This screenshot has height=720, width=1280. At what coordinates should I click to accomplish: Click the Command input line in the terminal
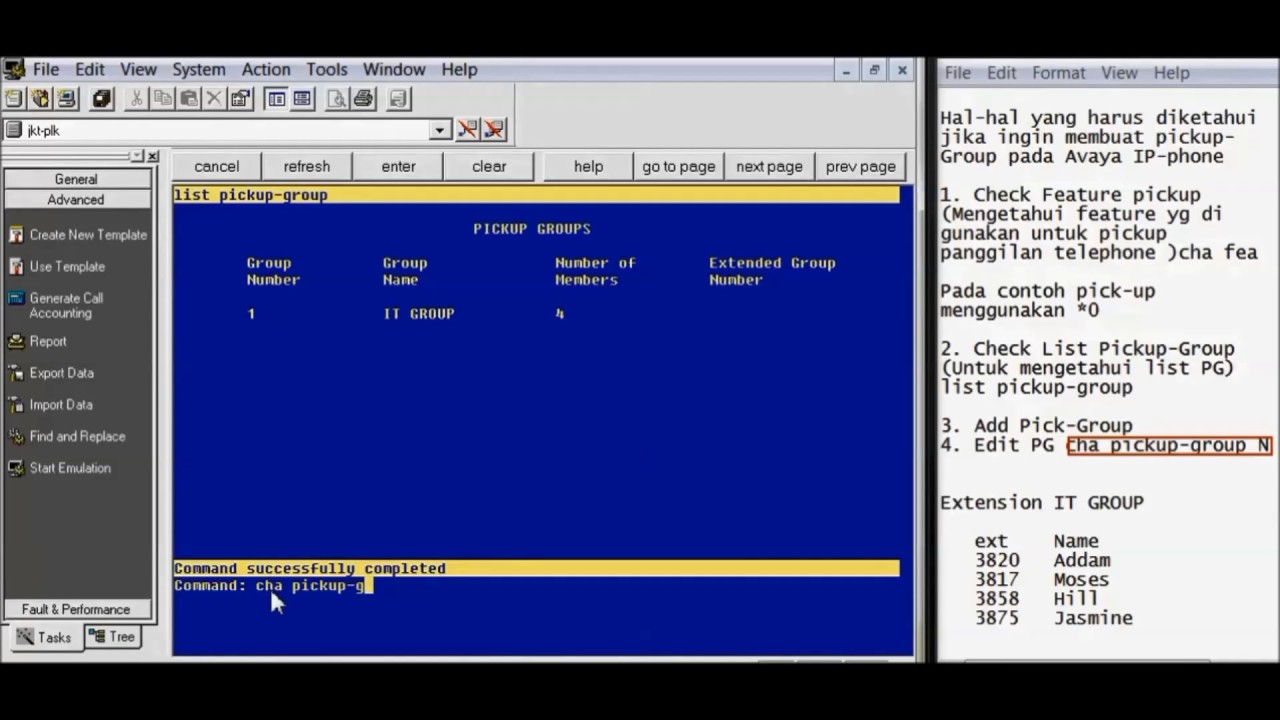tap(536, 586)
